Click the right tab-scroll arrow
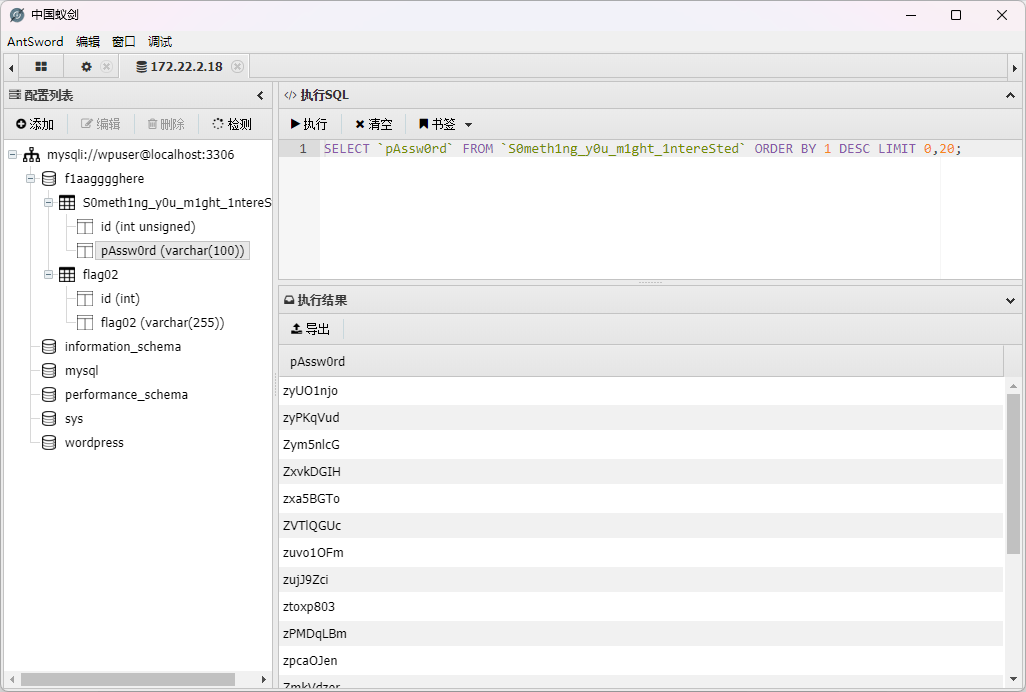Screen dimensions: 1026x692 pos(1015,67)
